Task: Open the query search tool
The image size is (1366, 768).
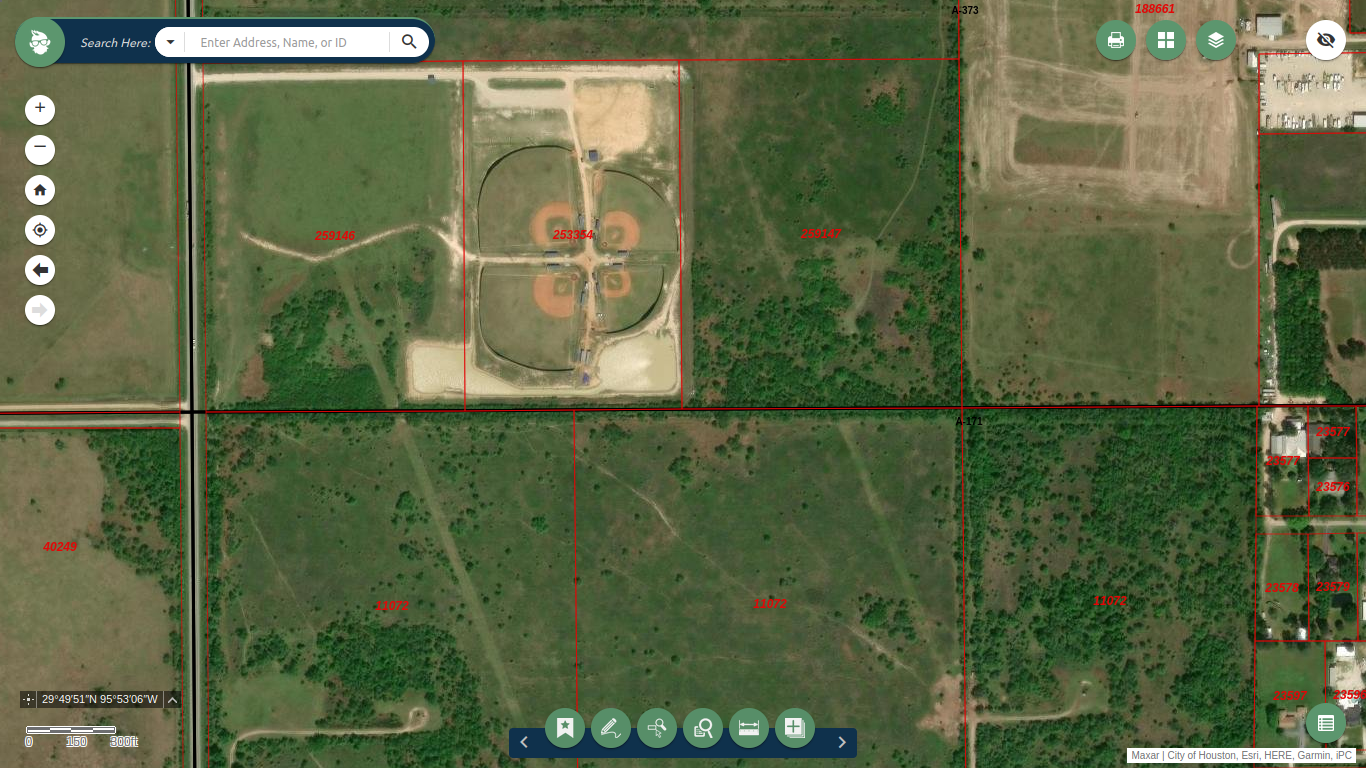Action: coord(703,728)
